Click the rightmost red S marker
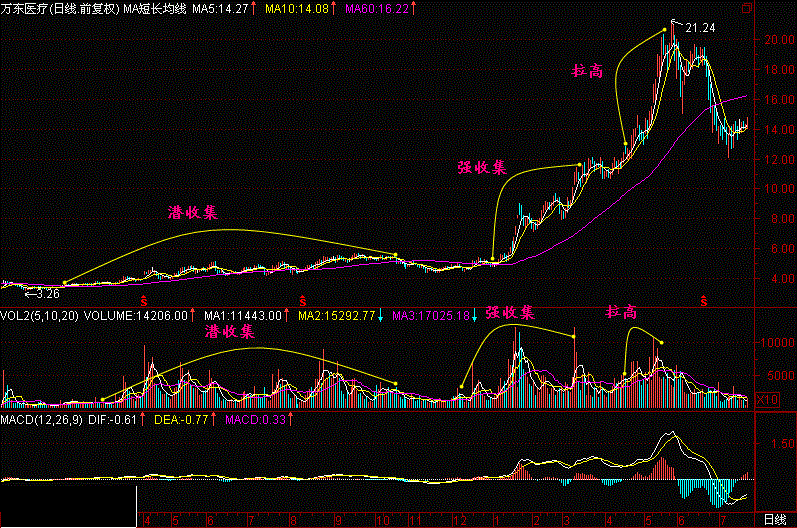Screen dimensions: 797x528 click(x=704, y=300)
